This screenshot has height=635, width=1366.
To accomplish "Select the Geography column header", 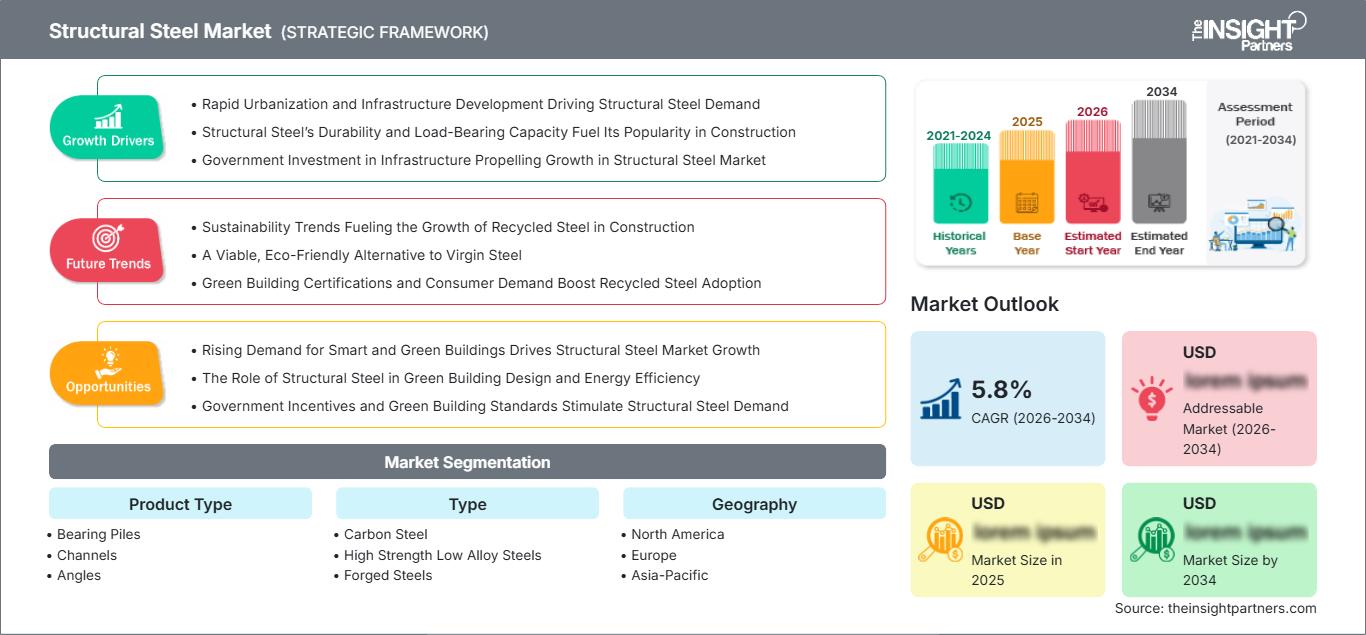I will [754, 504].
